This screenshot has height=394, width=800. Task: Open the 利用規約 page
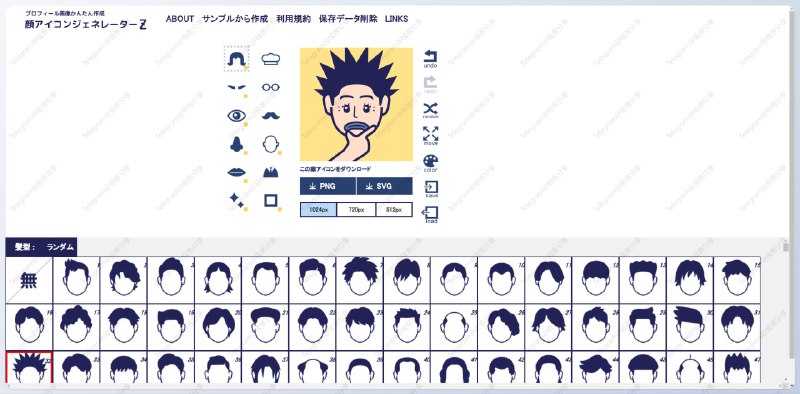click(293, 19)
